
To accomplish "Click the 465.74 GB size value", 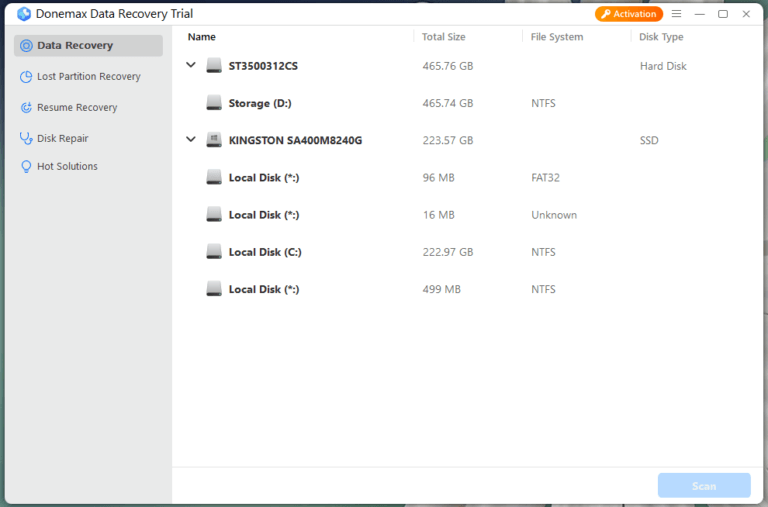I will point(448,103).
